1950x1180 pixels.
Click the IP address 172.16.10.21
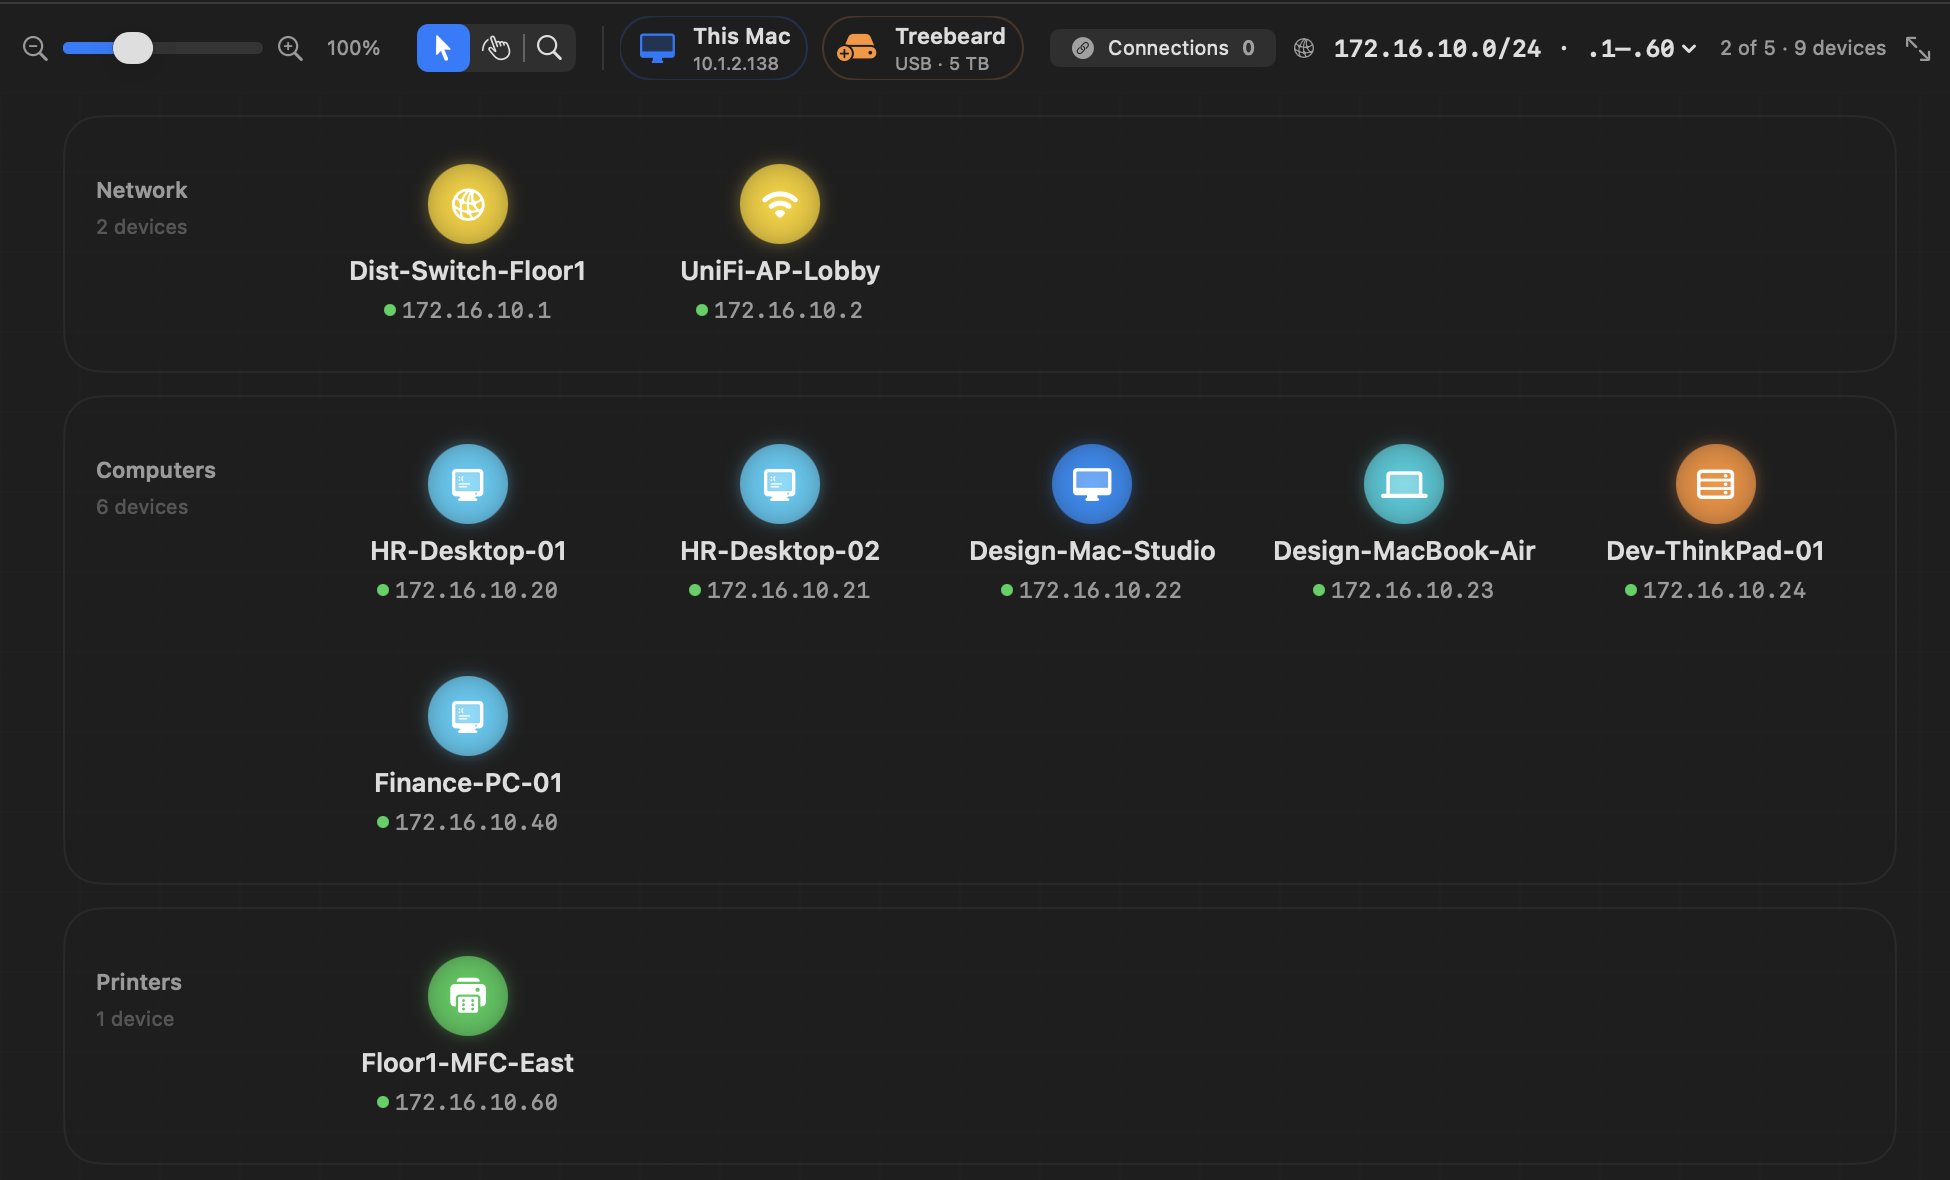(x=788, y=591)
